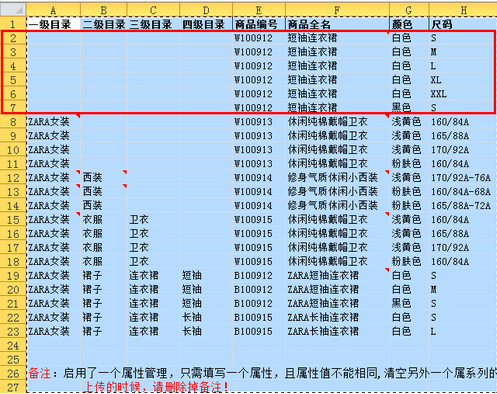497x394 pixels.
Task: Select 170/92A in row 17
Action: 463,248
